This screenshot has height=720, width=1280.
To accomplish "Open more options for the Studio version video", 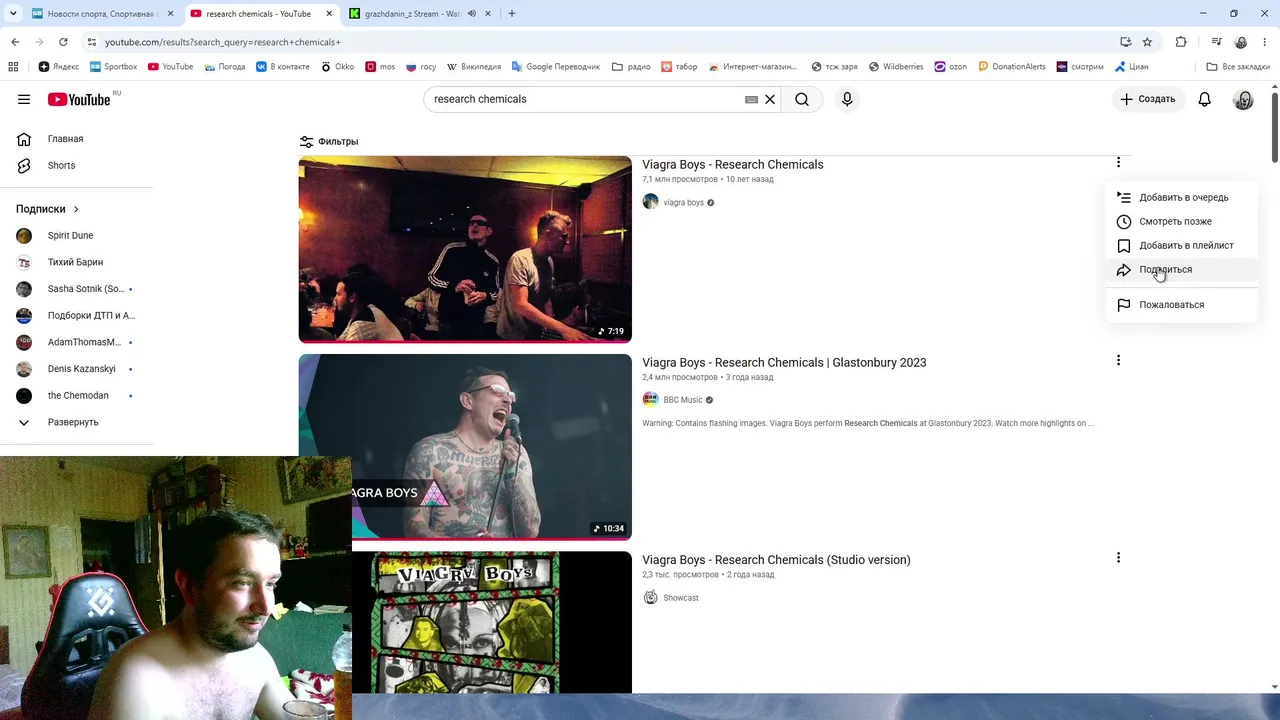I will coord(1118,558).
